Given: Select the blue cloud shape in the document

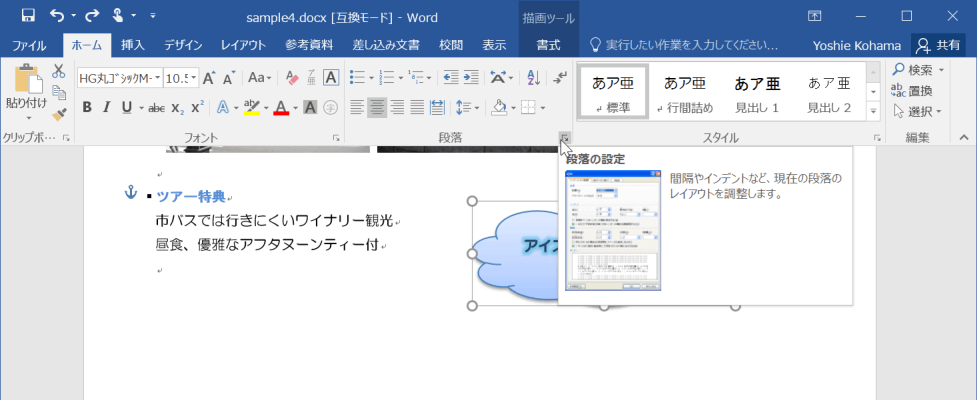Looking at the screenshot, I should tap(516, 254).
